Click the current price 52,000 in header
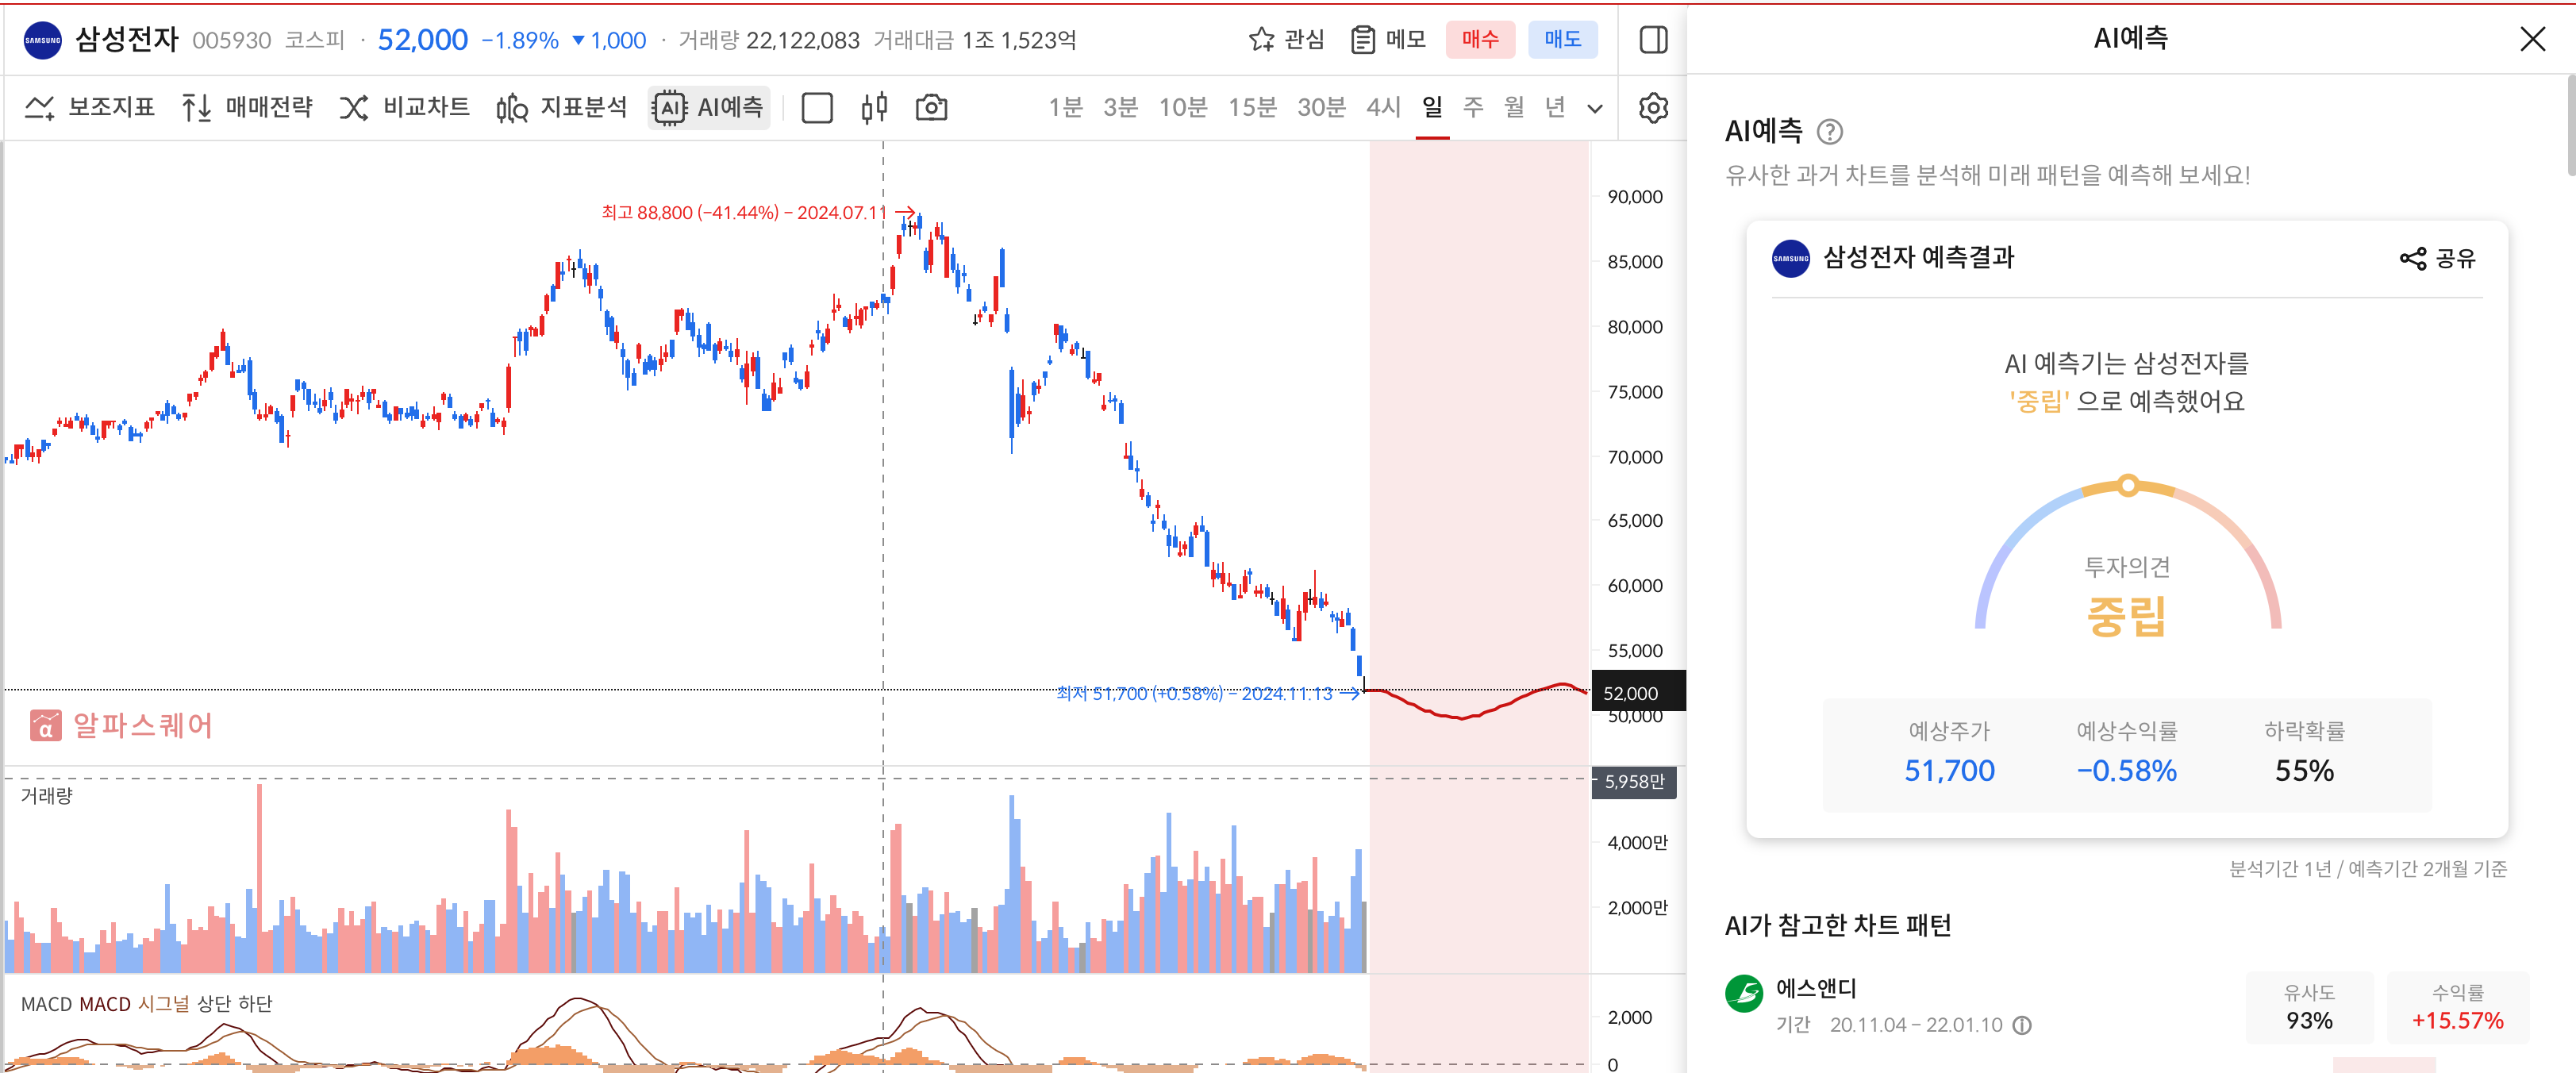The height and width of the screenshot is (1073, 2576). point(422,40)
